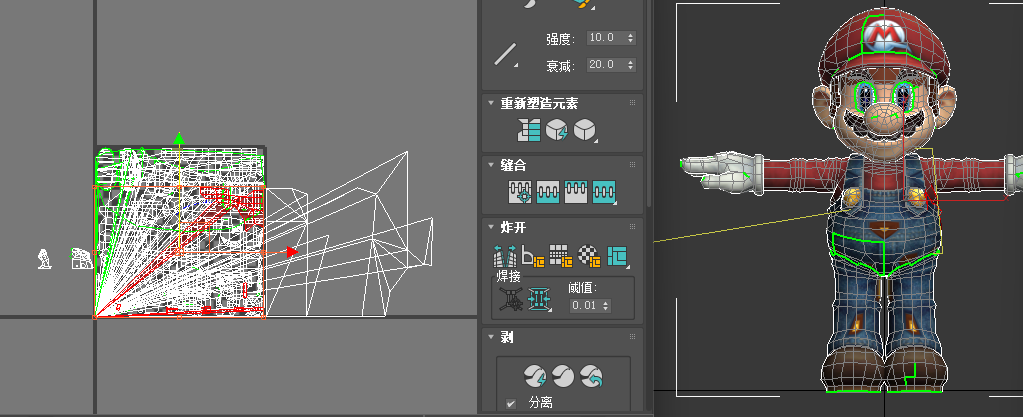1023x417 pixels.
Task: Click the Weld Selected icon with teal arrows
Action: [540, 299]
